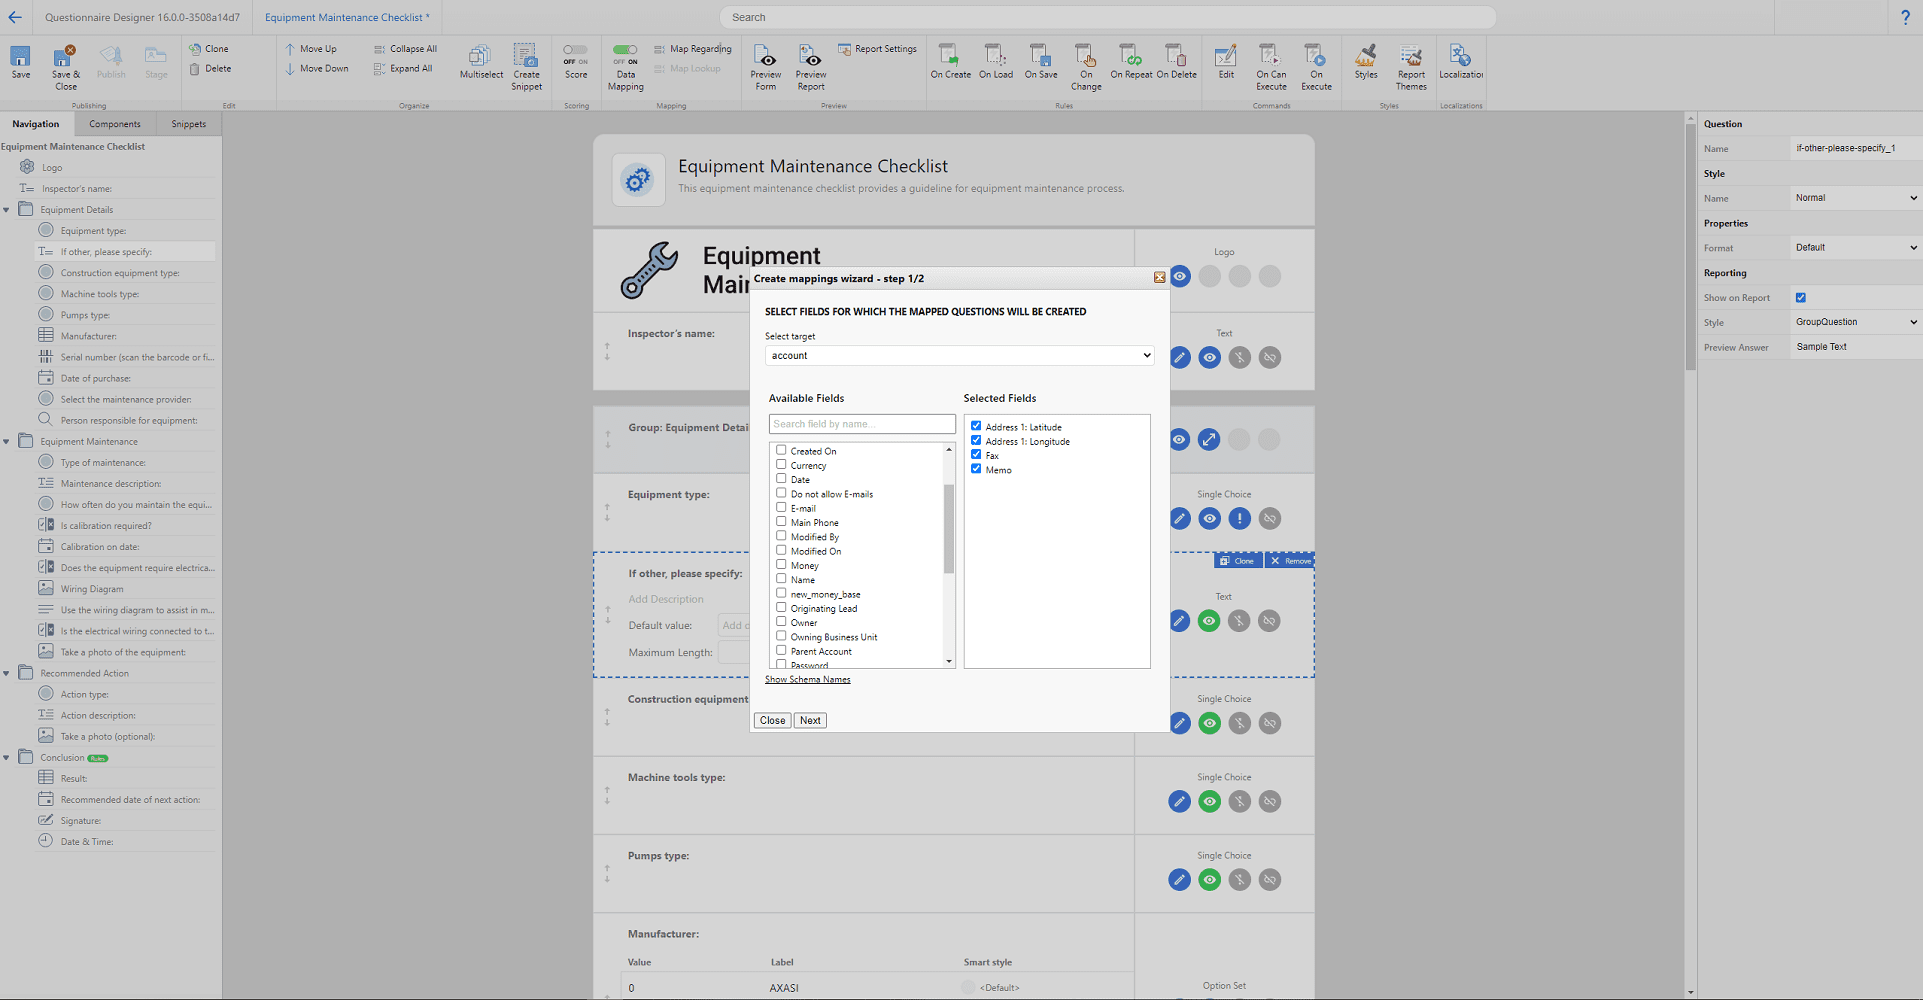Switch to the Components tab
This screenshot has height=1000, width=1923.
pyautogui.click(x=115, y=124)
